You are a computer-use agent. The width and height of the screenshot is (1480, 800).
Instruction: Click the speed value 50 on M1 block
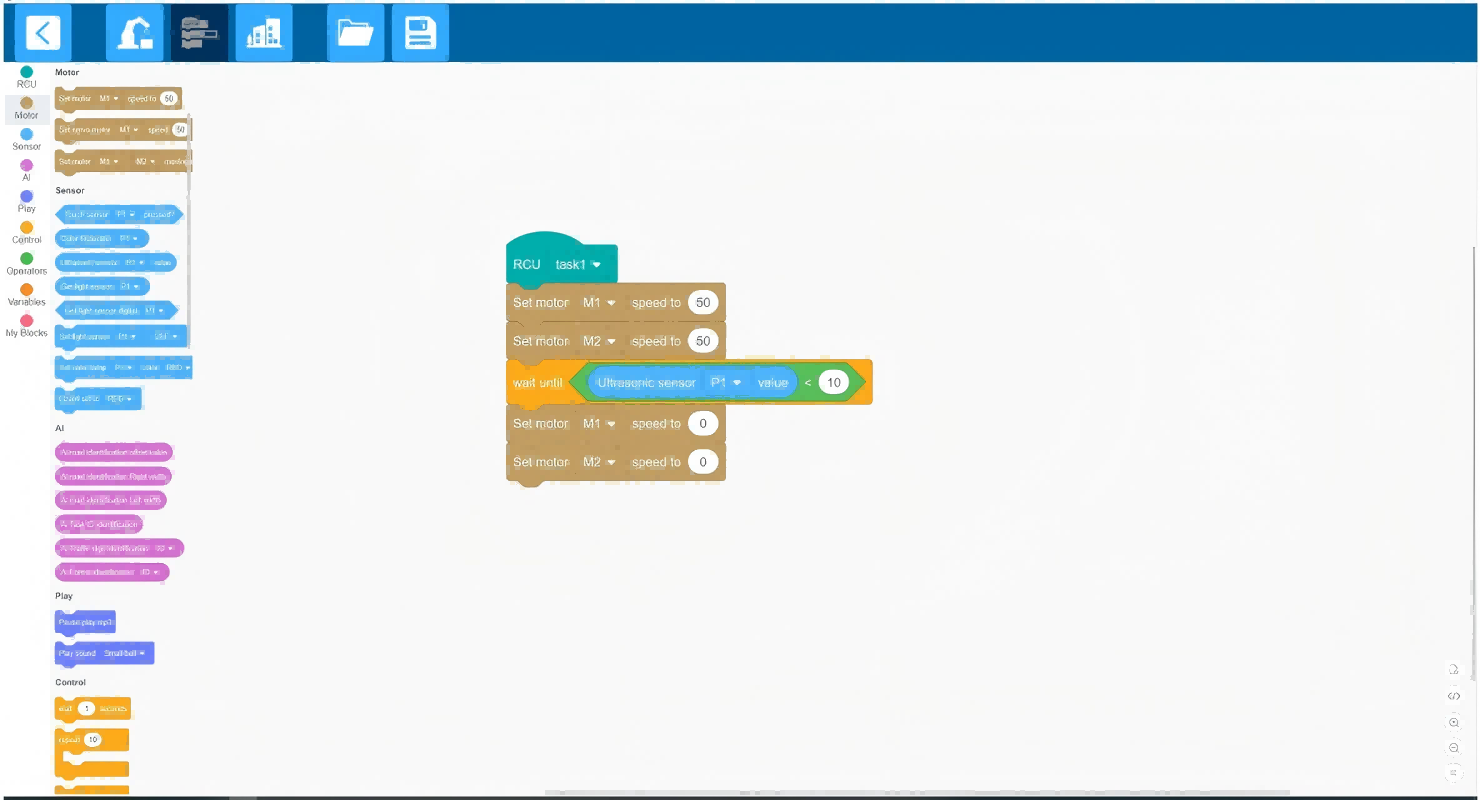tap(703, 303)
